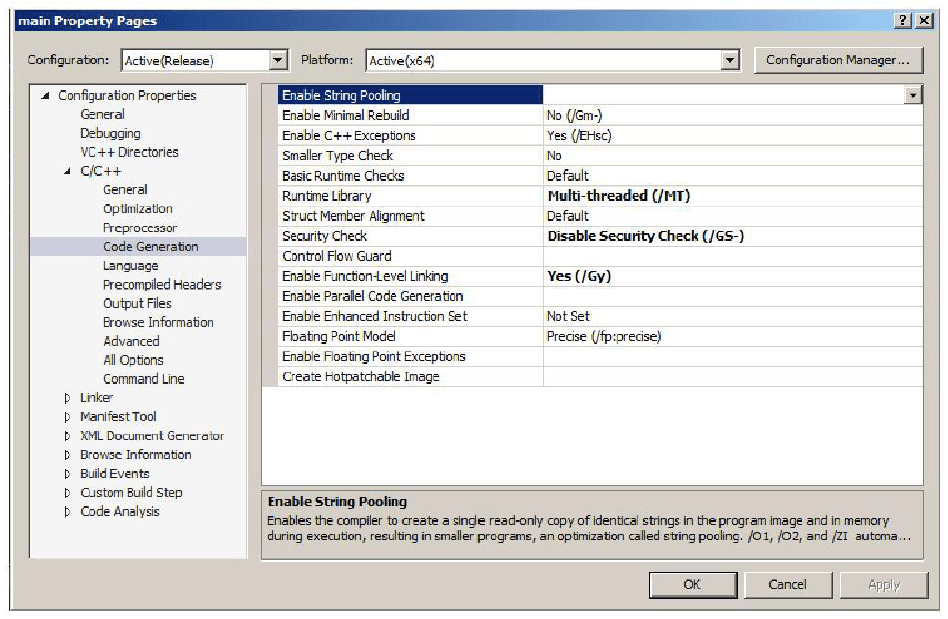Expand the Manifest Tool node
This screenshot has width=948, height=619.
pos(68,417)
